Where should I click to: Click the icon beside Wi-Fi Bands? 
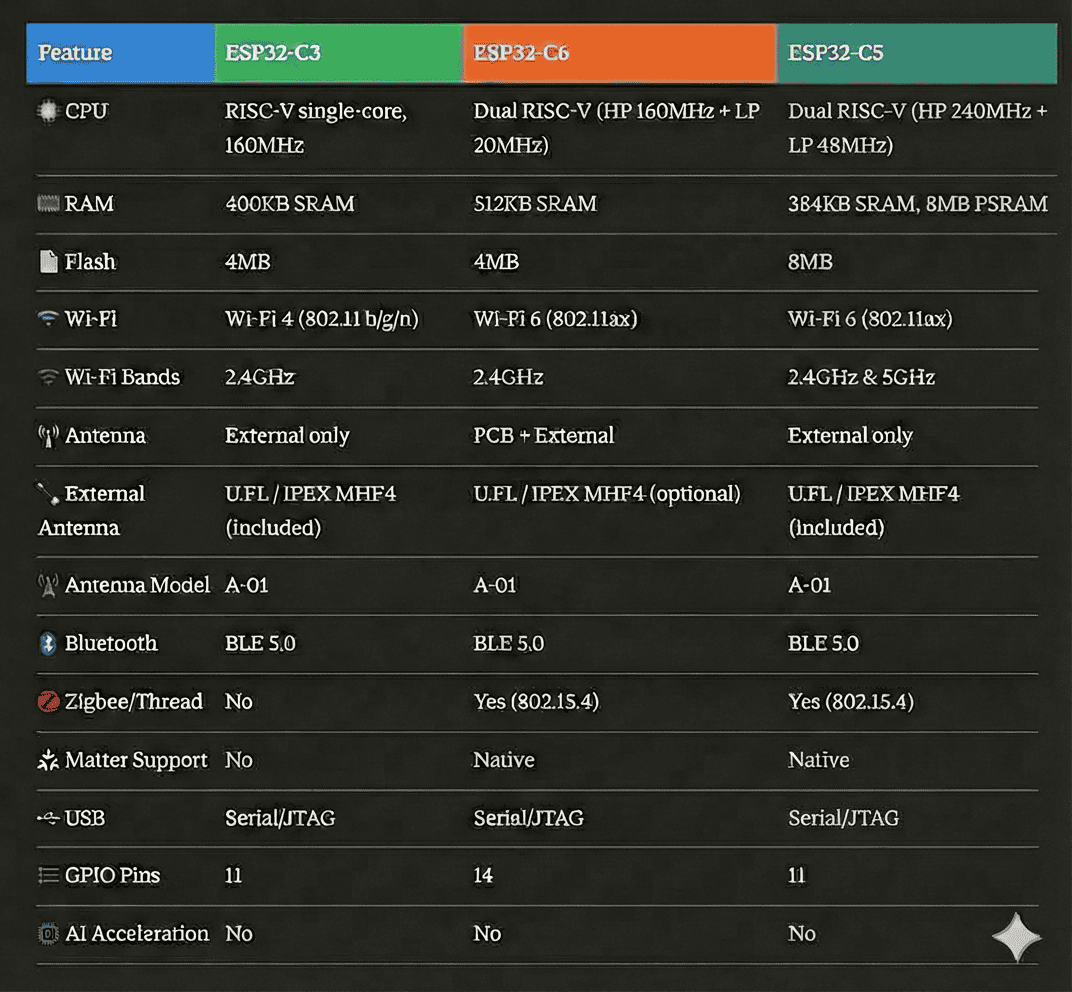[47, 377]
